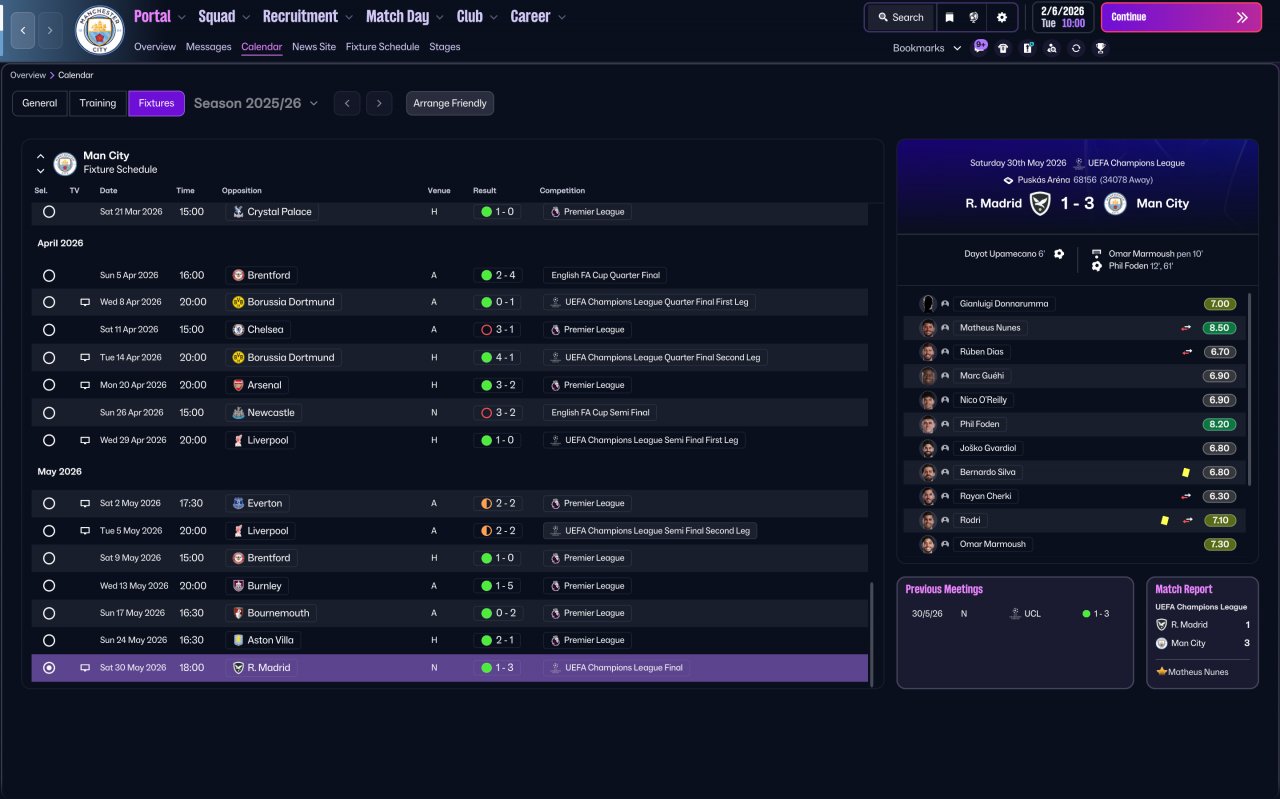Screen dimensions: 1280x799
Task: Click the bookmark flag icon near Search
Action: pyautogui.click(x=949, y=17)
